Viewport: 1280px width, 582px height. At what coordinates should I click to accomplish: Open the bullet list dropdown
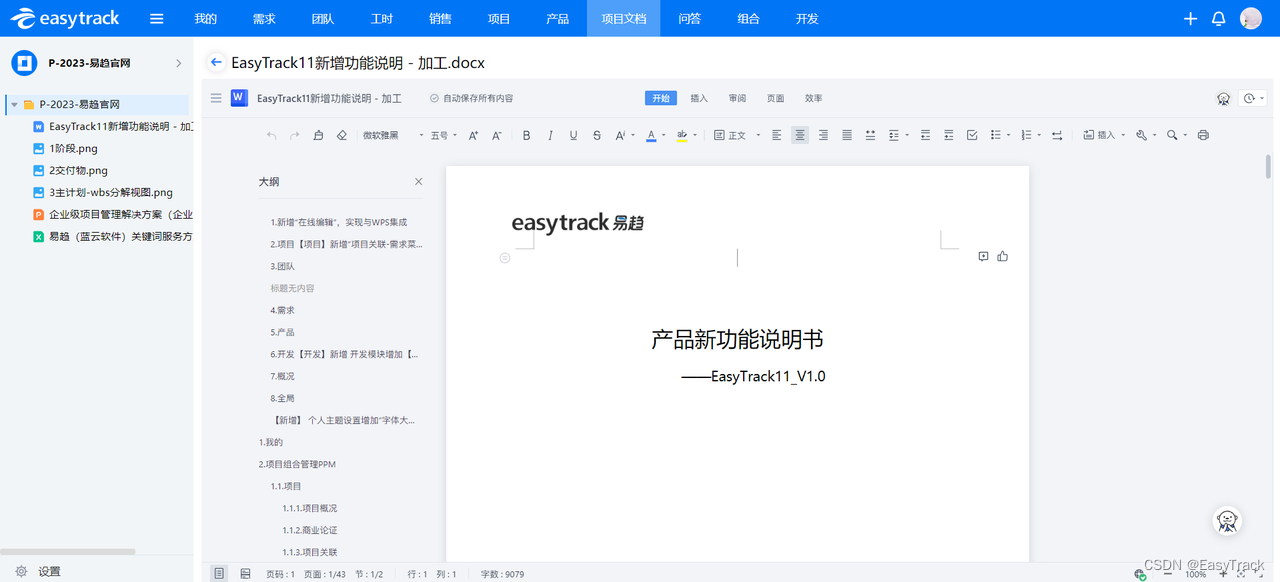tap(999, 135)
